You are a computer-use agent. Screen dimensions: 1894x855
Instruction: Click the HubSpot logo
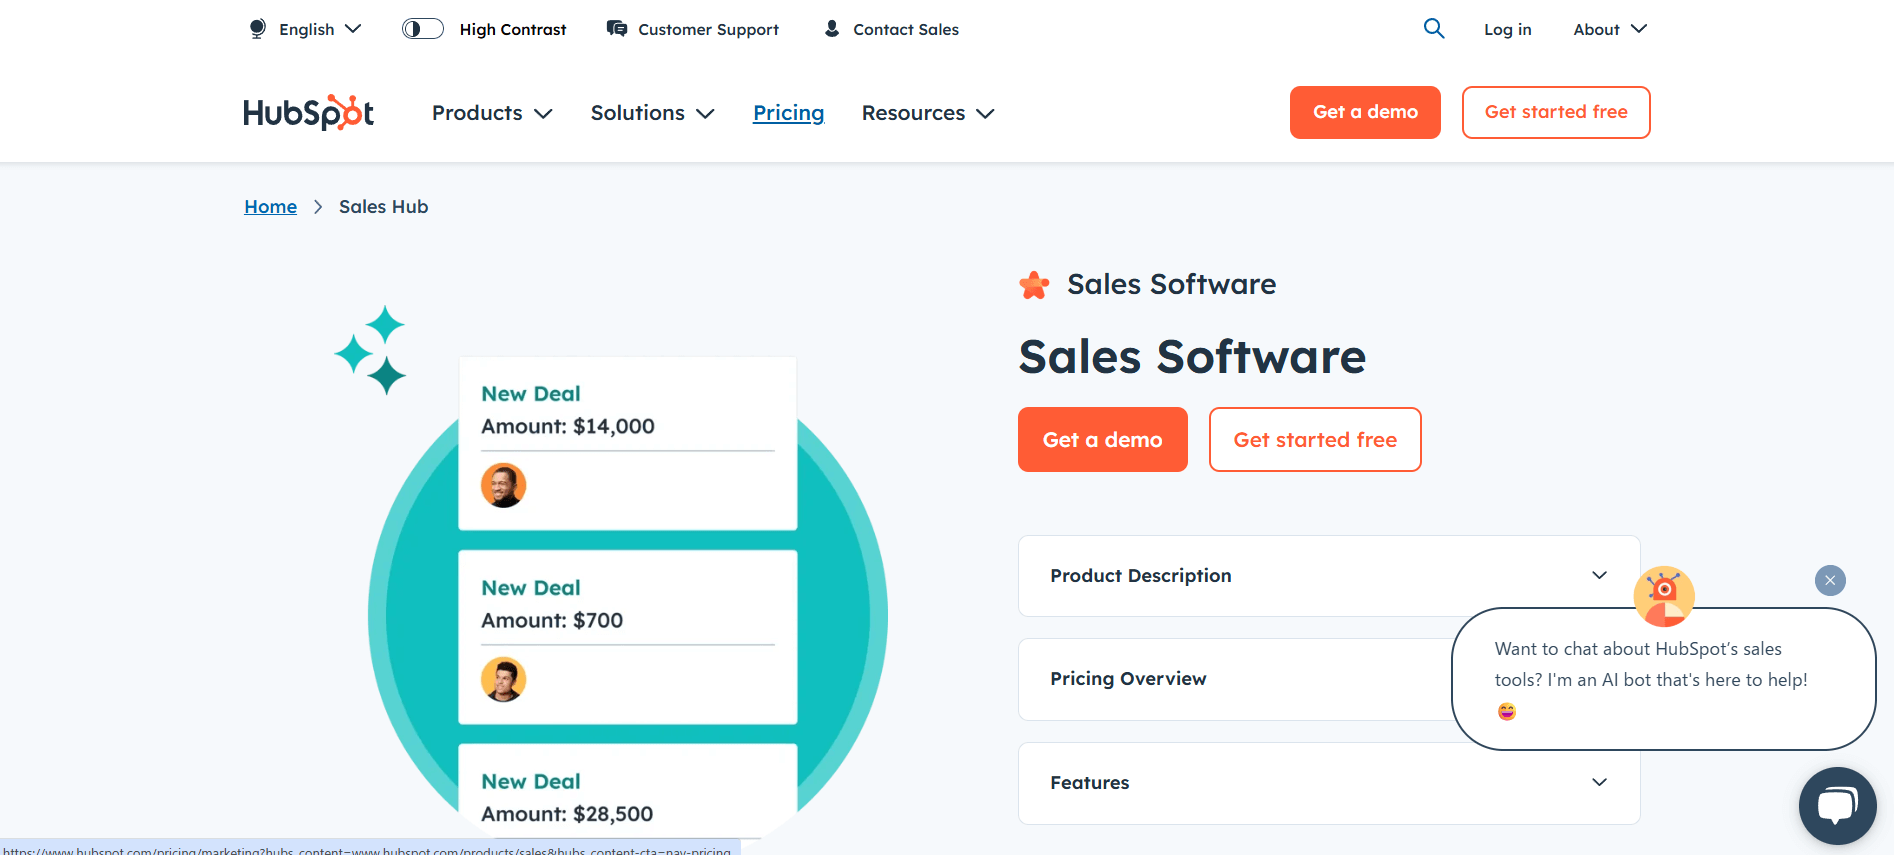[x=308, y=113]
